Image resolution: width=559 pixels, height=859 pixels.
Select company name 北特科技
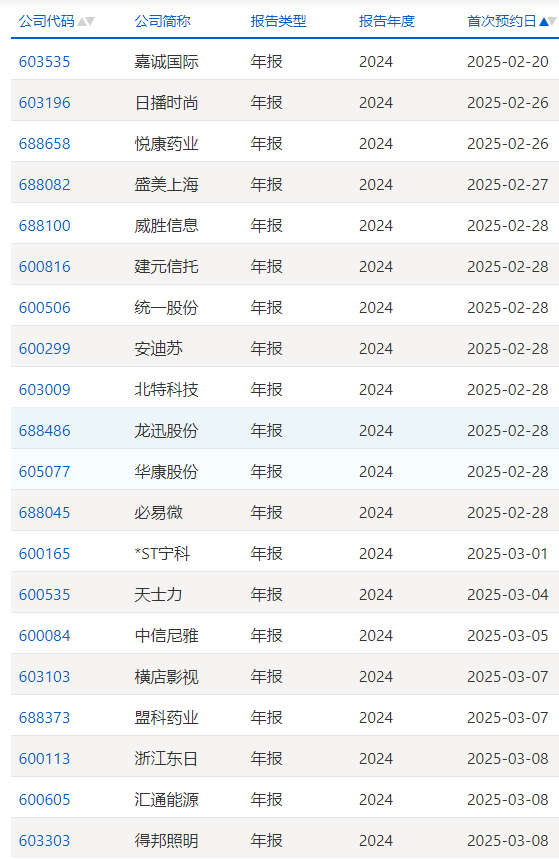click(x=167, y=390)
